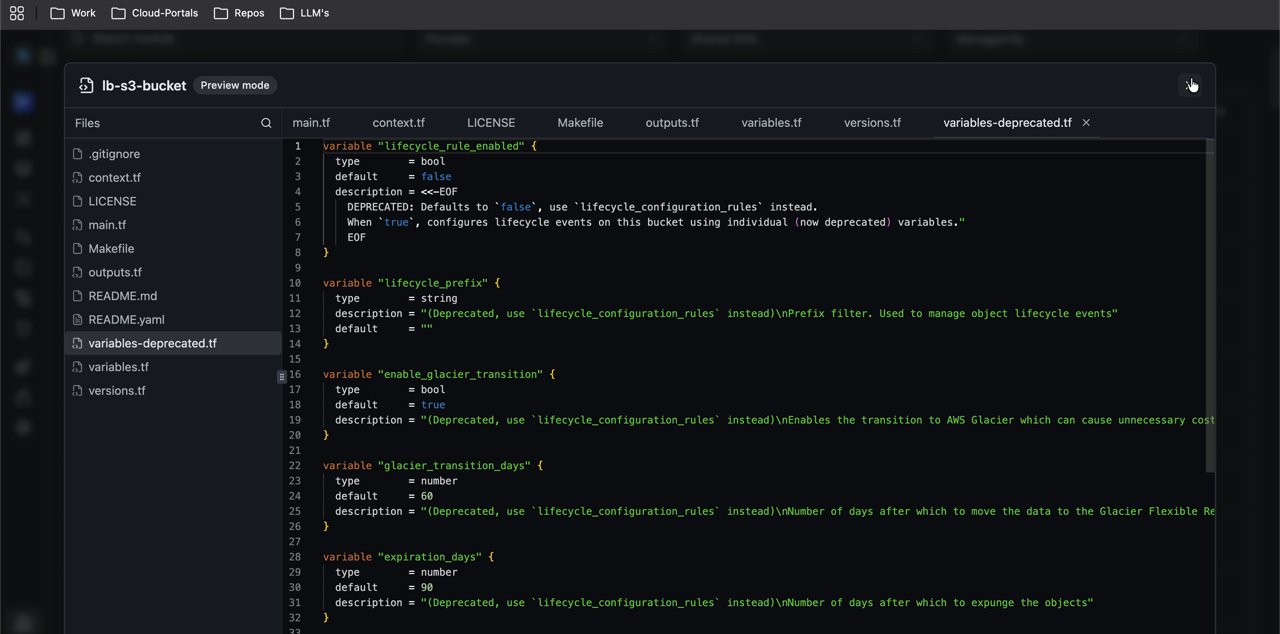Search files with the magnifier icon
The height and width of the screenshot is (634, 1280).
[x=266, y=123]
